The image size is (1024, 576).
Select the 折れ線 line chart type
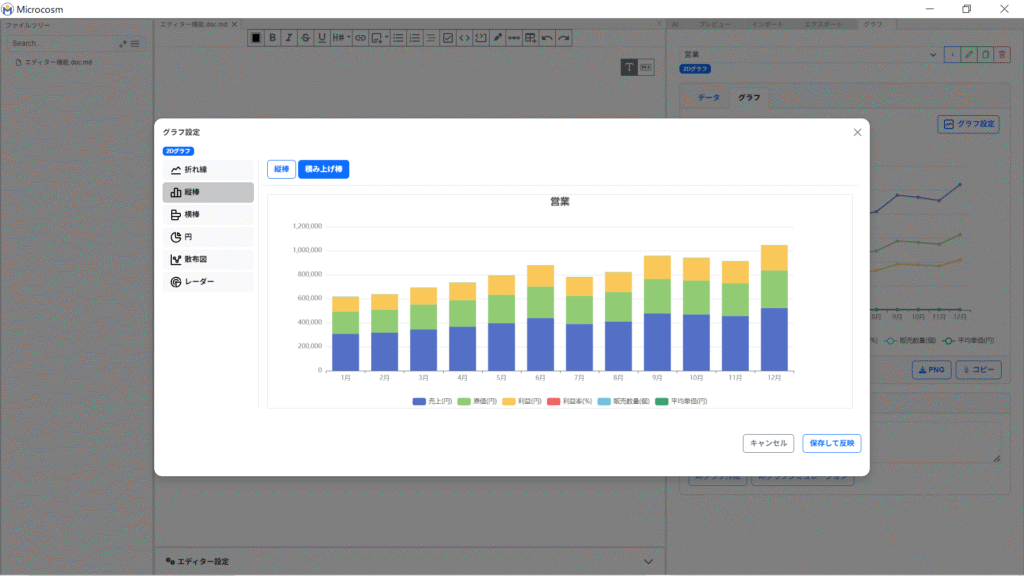pyautogui.click(x=208, y=170)
